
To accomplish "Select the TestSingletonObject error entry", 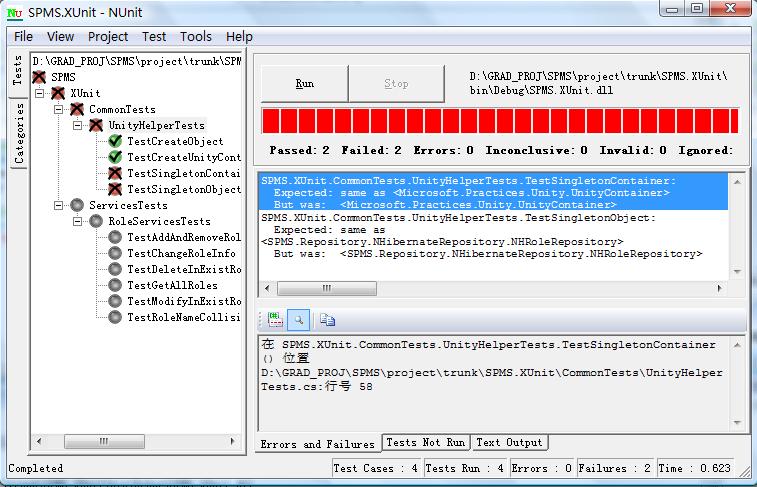I will (x=493, y=236).
